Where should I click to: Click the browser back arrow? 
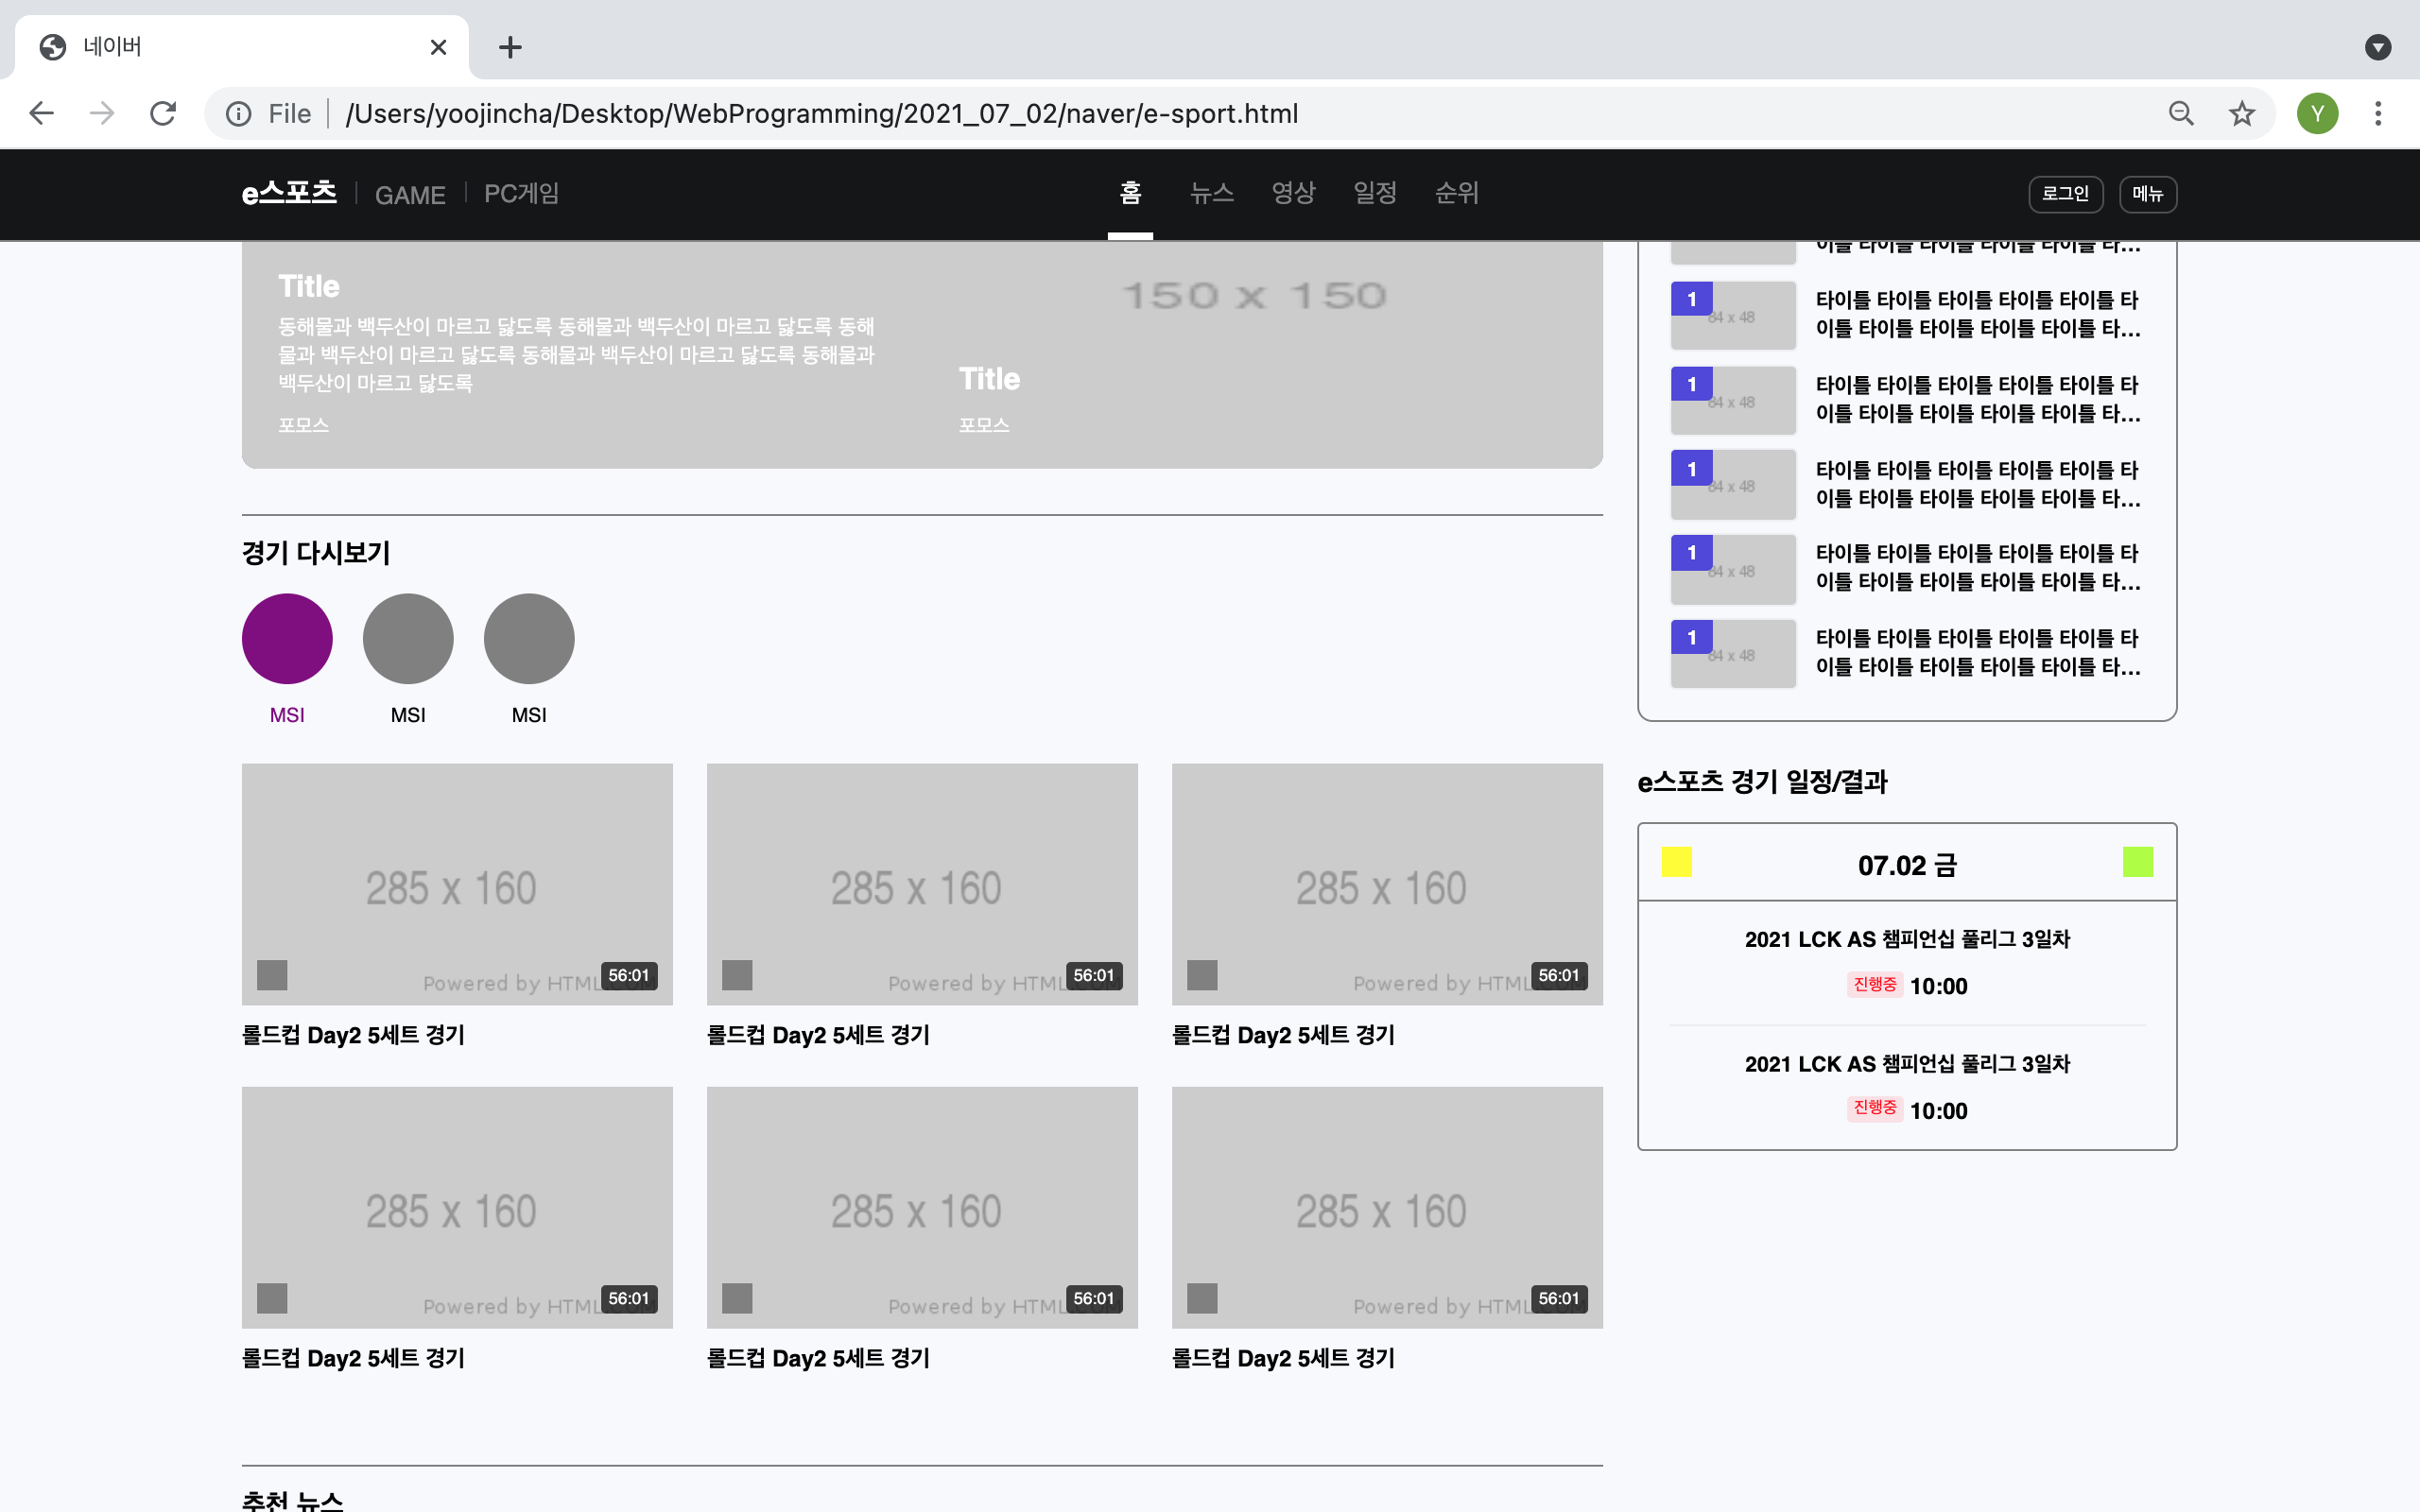click(41, 113)
